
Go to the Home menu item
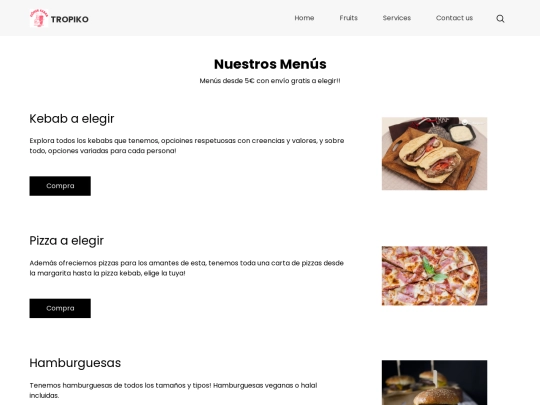pyautogui.click(x=304, y=18)
